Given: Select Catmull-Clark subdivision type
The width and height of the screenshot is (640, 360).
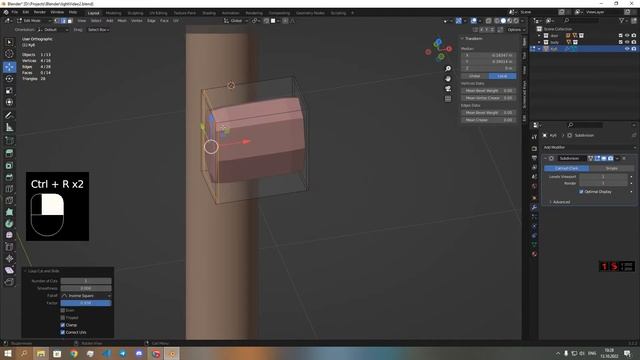Looking at the screenshot, I should (567, 168).
